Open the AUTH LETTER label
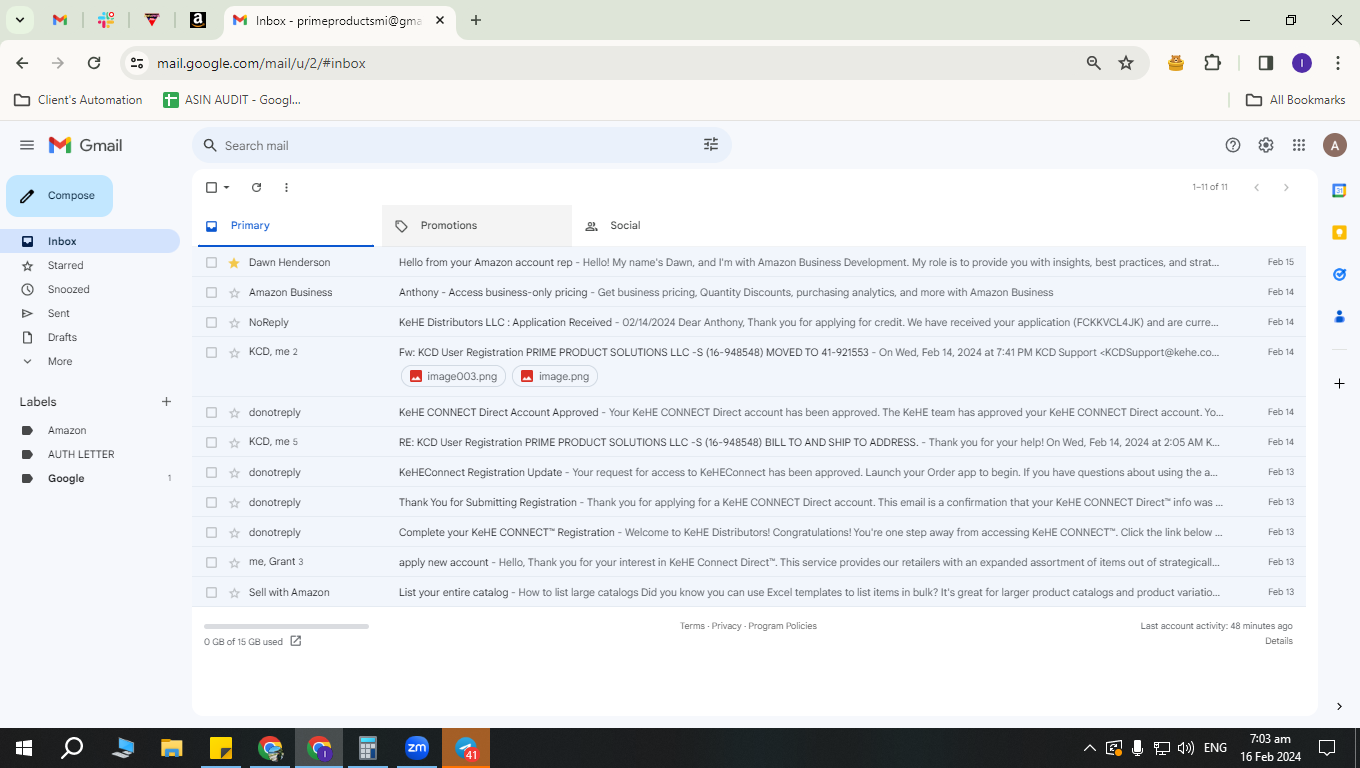 pos(81,454)
